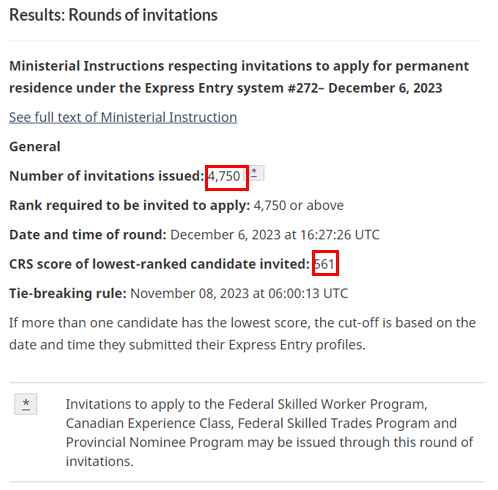Click the Ministerial Instructions #272 bold heading

point(239,77)
